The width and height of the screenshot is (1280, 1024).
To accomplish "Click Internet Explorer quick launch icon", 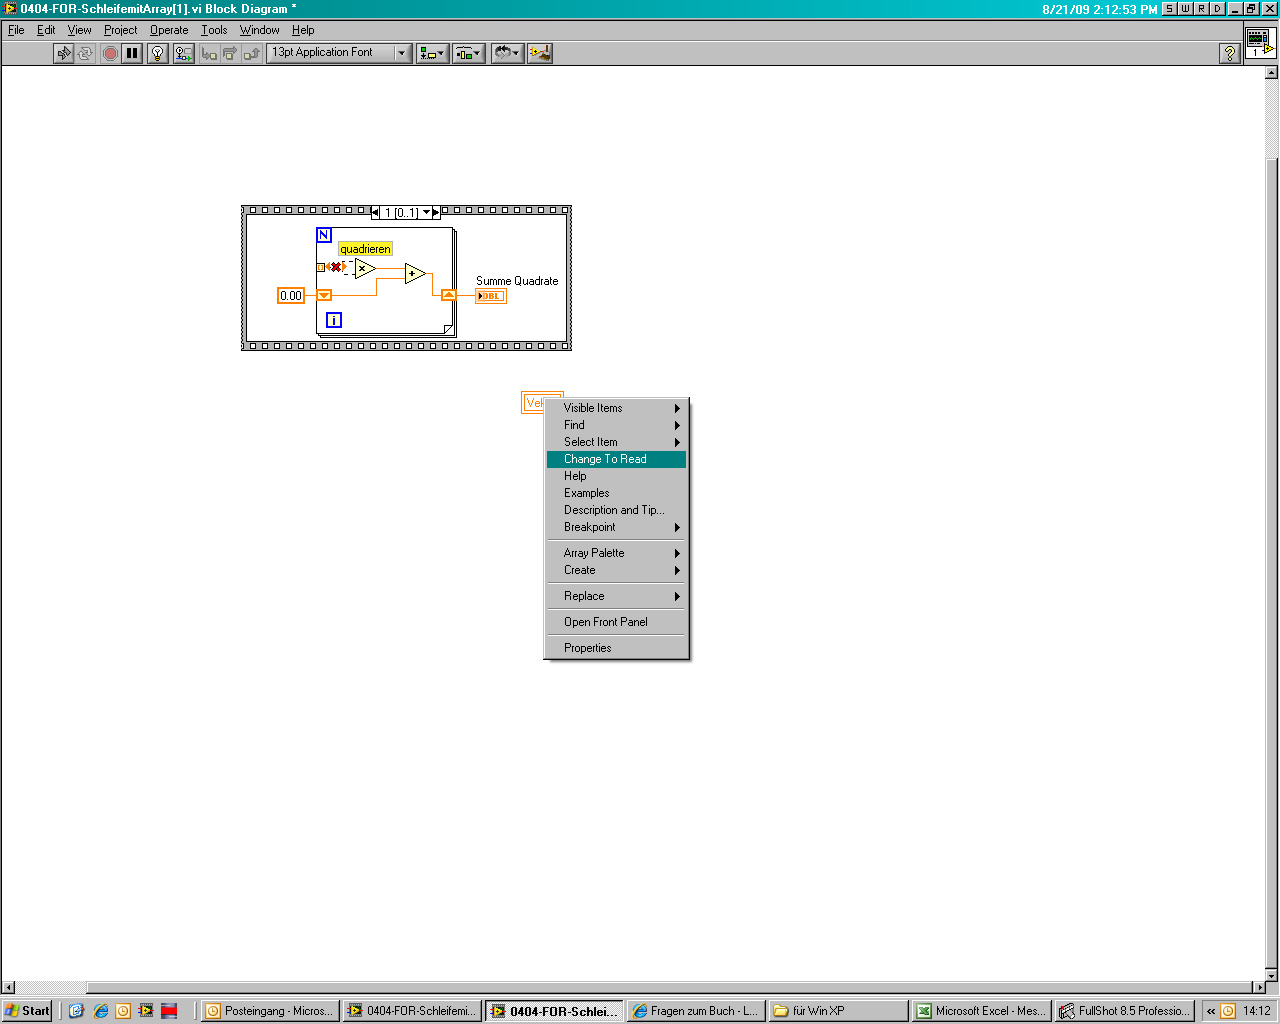I will click(x=101, y=1011).
